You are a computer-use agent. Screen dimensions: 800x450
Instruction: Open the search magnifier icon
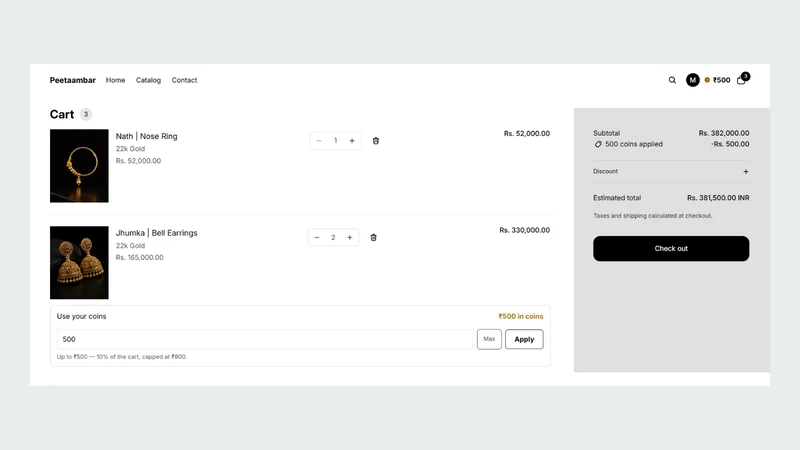coord(672,80)
